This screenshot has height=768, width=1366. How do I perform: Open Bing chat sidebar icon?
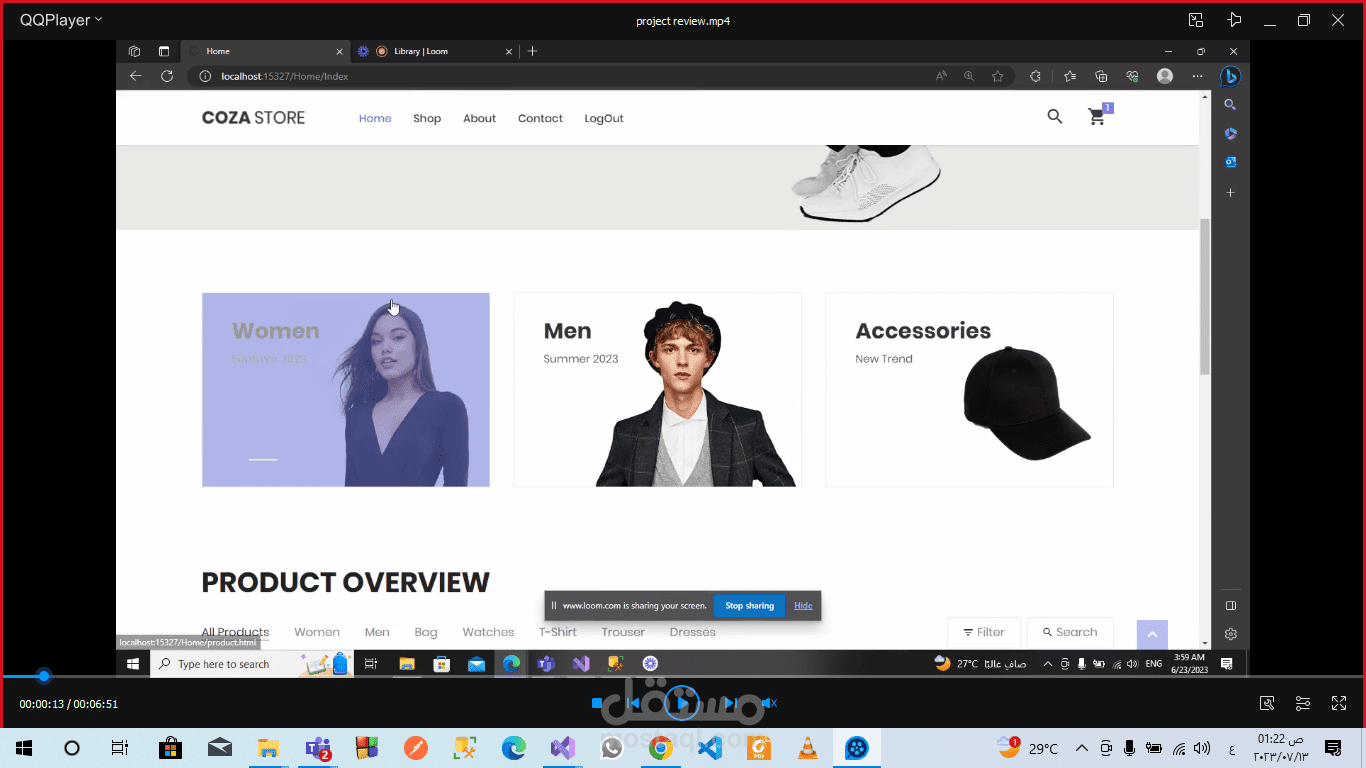1231,76
